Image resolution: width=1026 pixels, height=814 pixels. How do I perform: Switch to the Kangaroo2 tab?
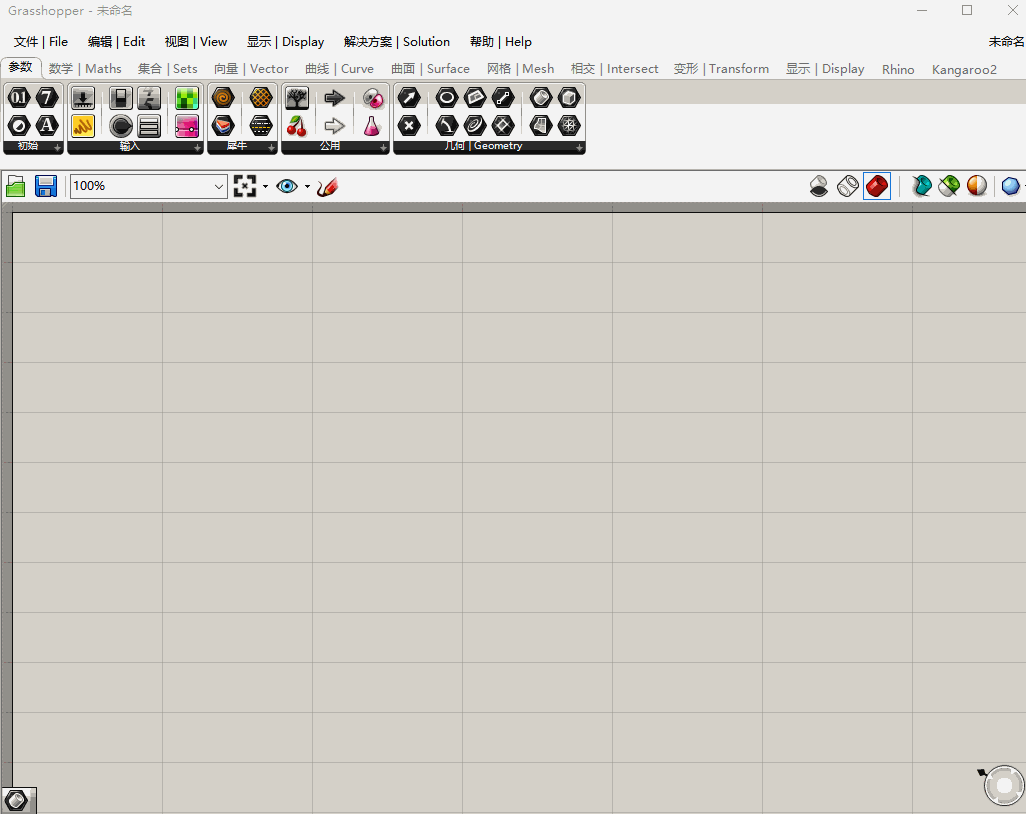(x=964, y=69)
